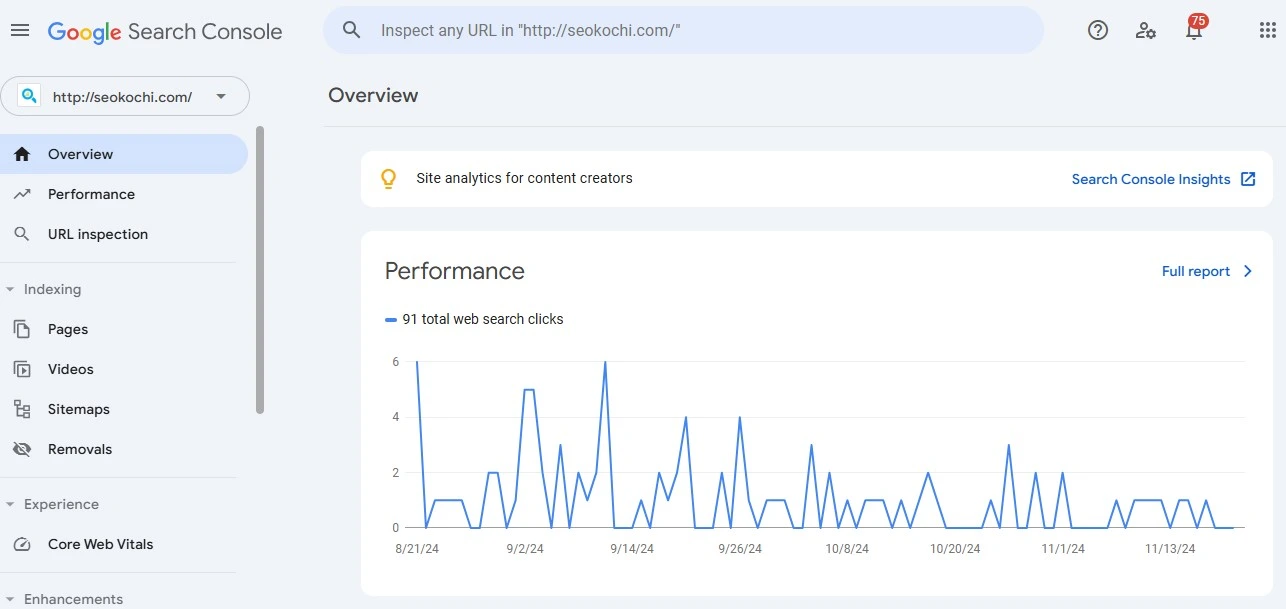Click the Core Web Vitals gauge icon
Image resolution: width=1286 pixels, height=609 pixels.
pyautogui.click(x=22, y=544)
